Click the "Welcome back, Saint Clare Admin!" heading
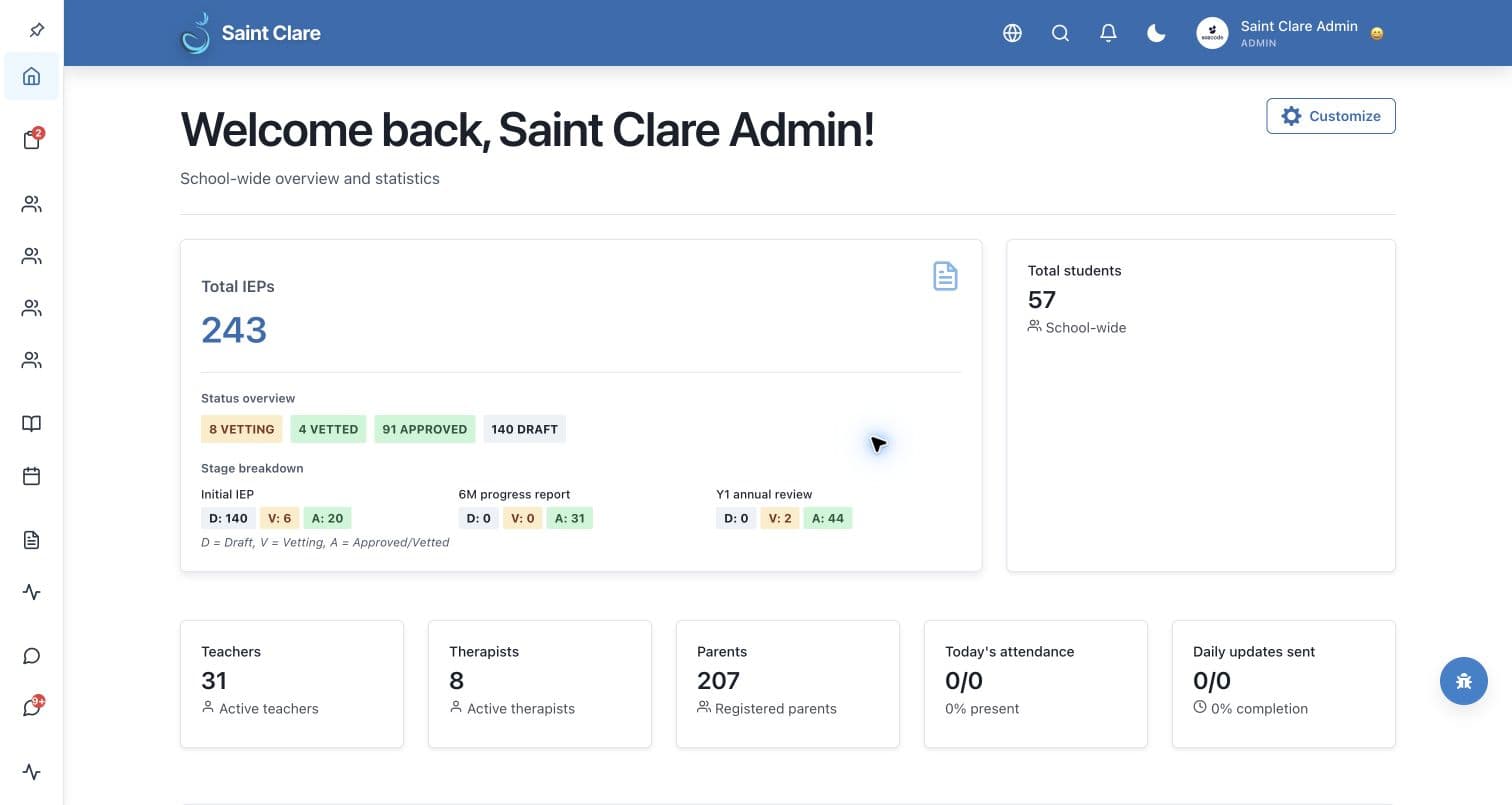 (x=527, y=130)
